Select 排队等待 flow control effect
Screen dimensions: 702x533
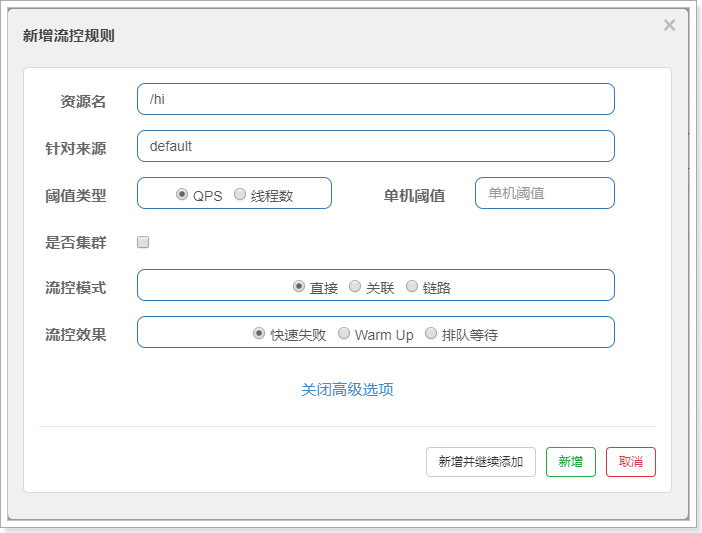[431, 333]
